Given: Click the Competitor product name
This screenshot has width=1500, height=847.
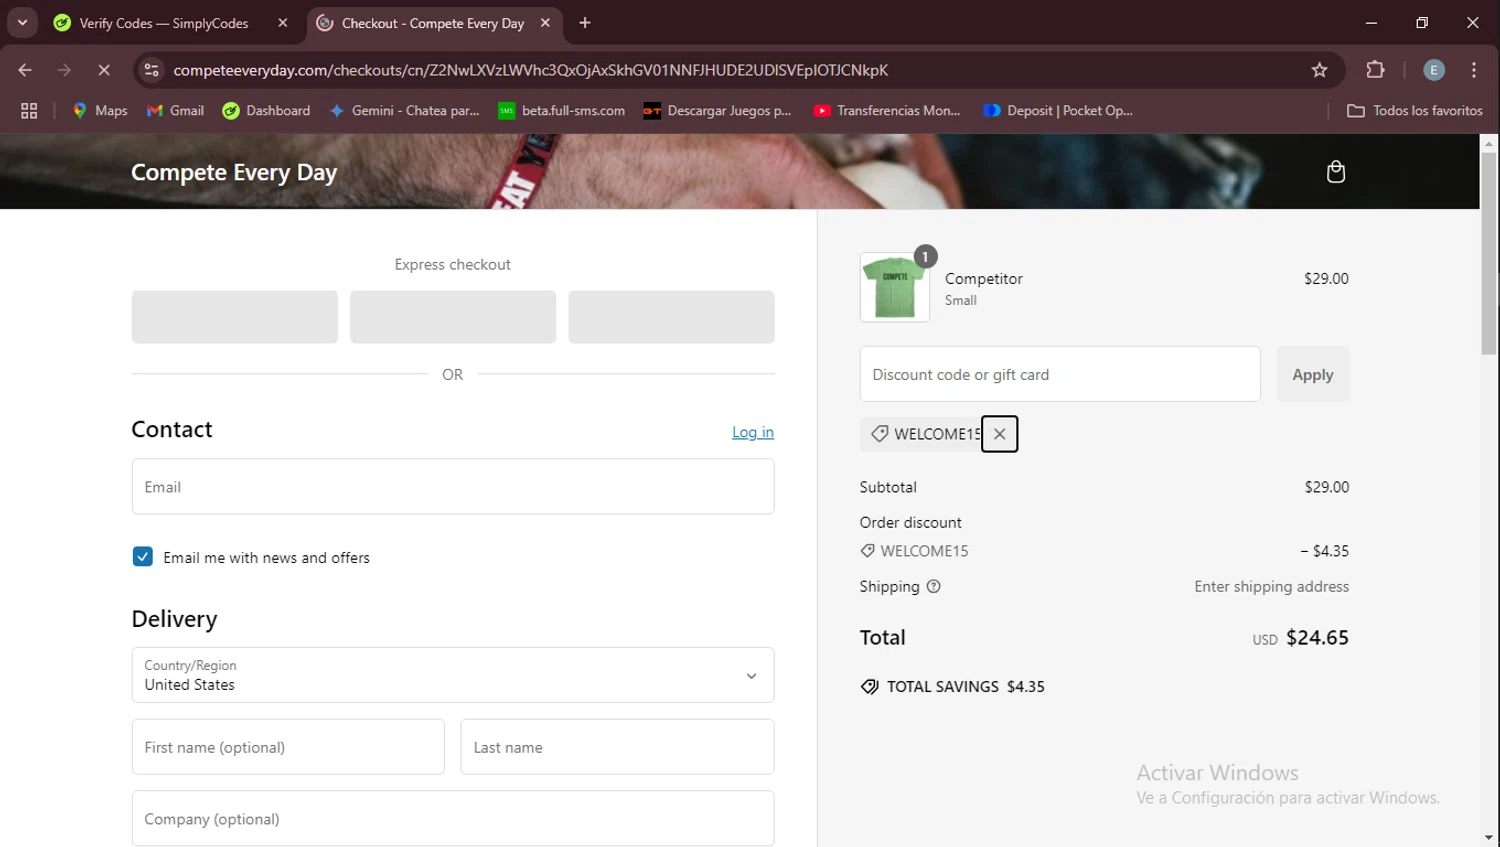Looking at the screenshot, I should pos(984,279).
